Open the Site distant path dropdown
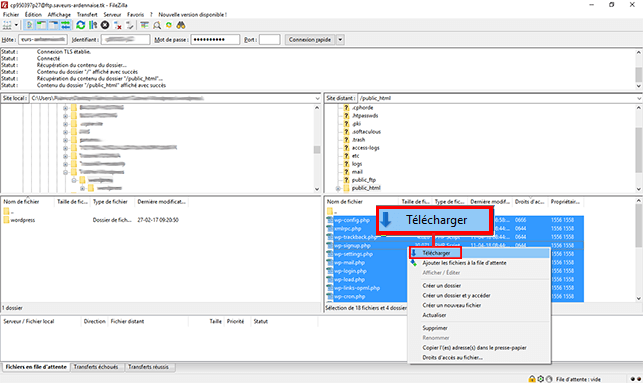This screenshot has height=383, width=643. point(639,98)
